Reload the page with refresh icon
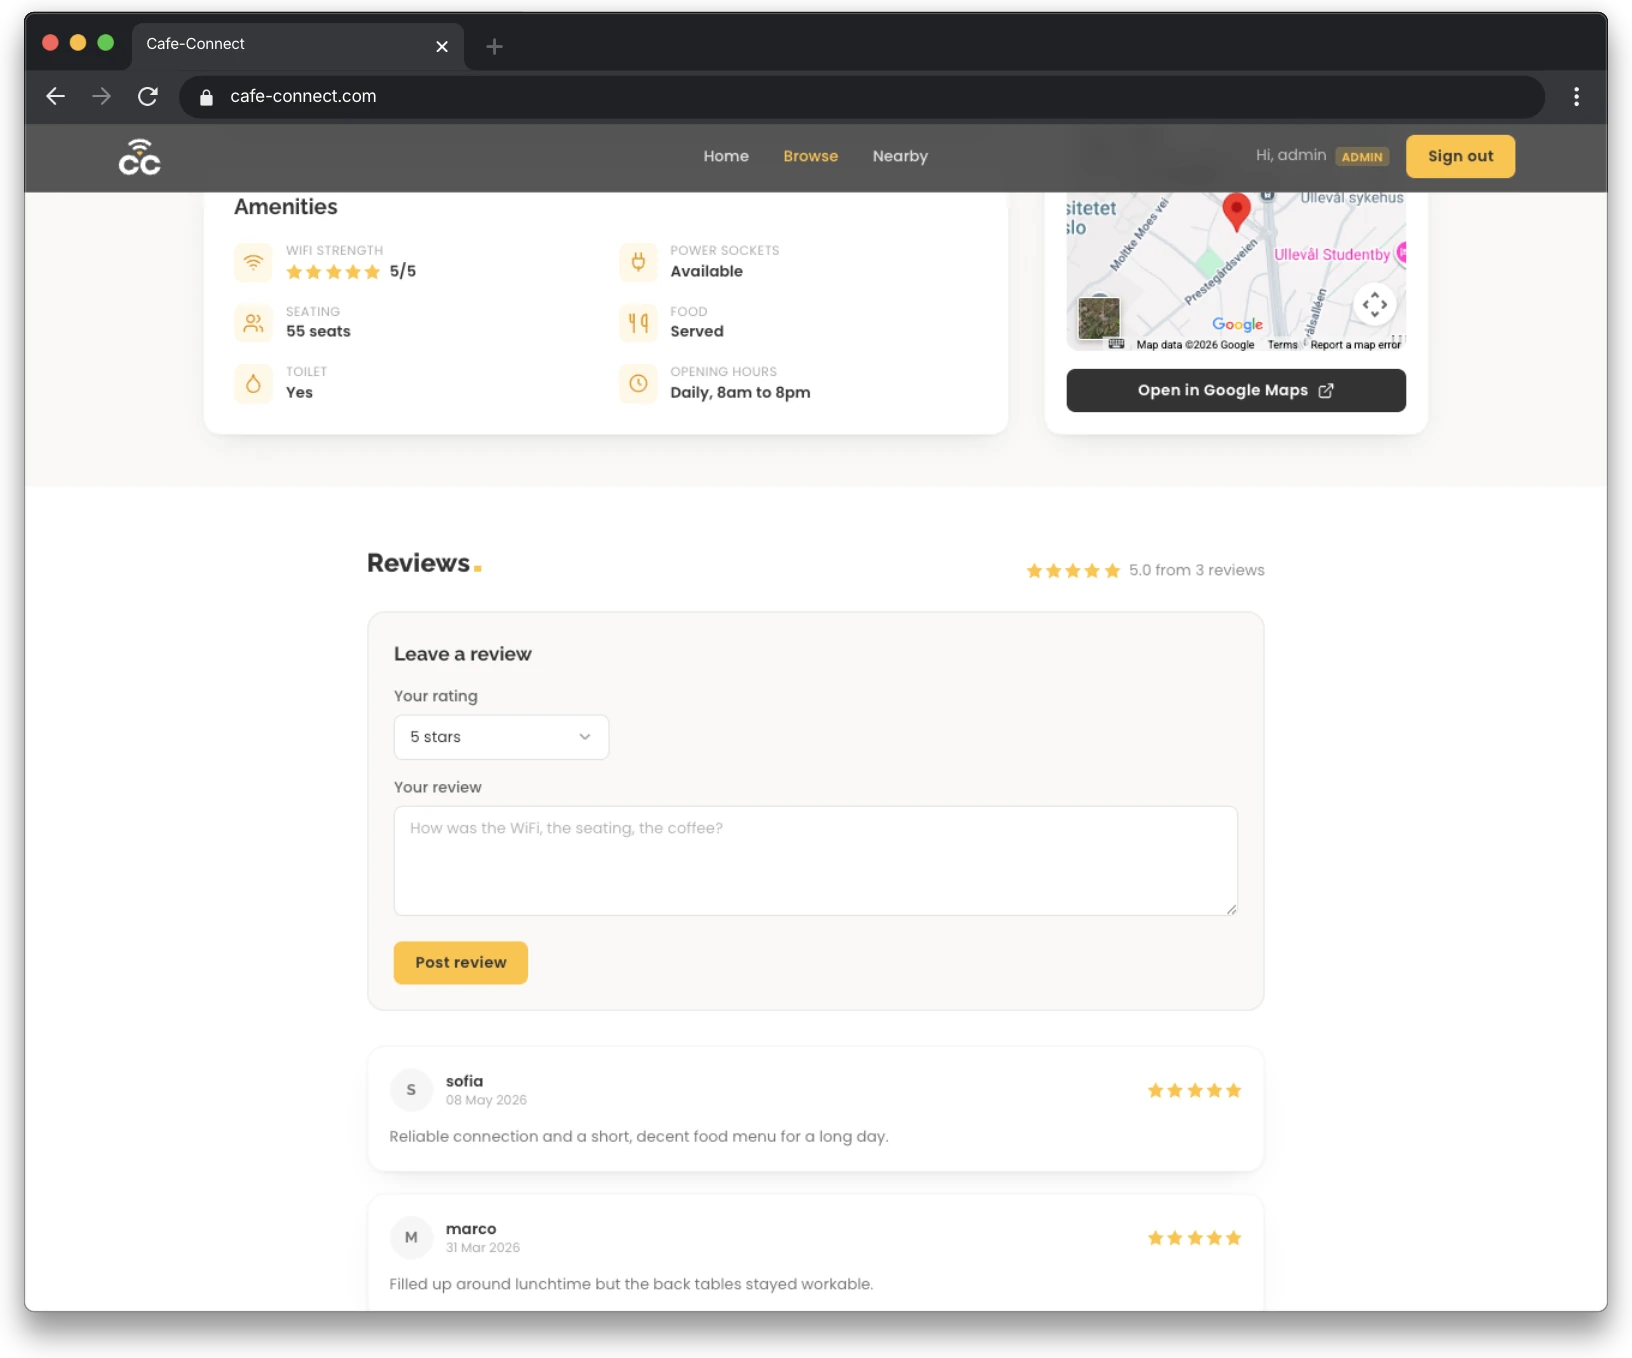 [148, 96]
